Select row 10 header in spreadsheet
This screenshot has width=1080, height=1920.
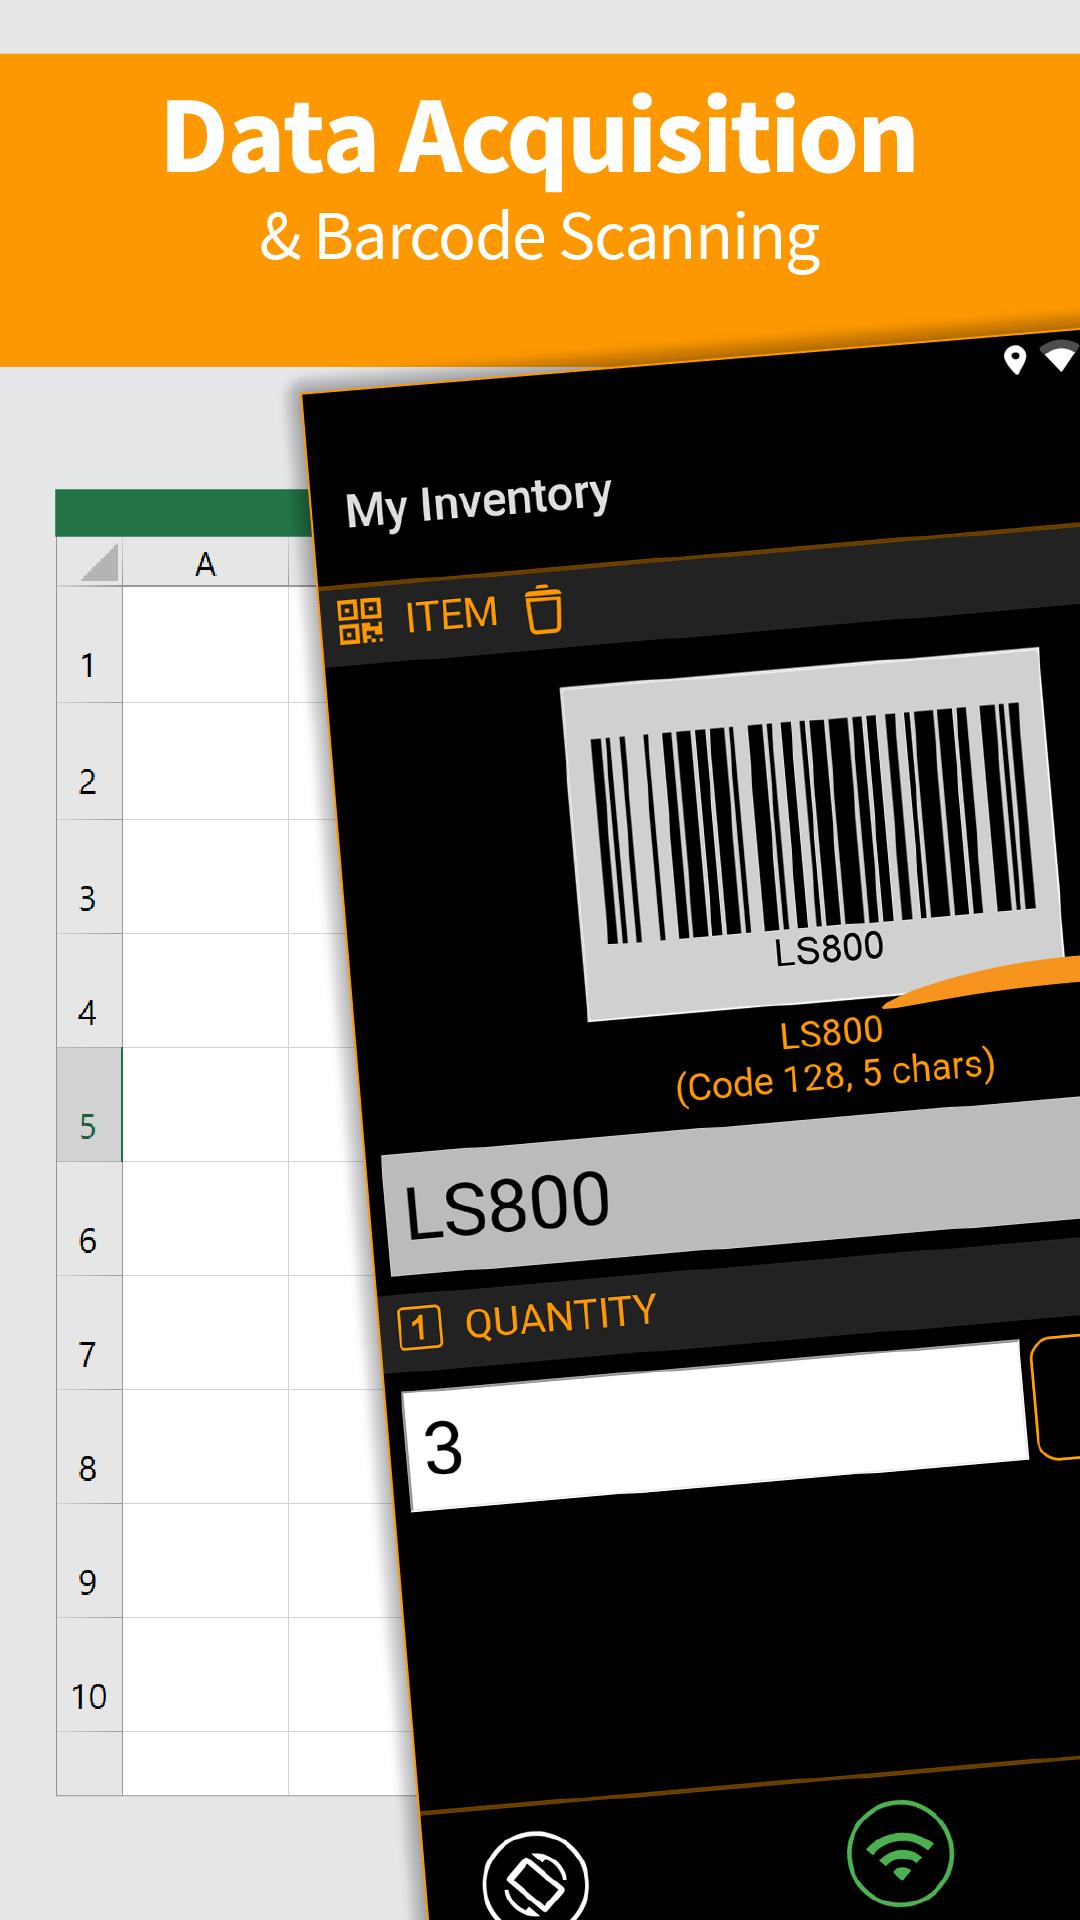point(89,1675)
